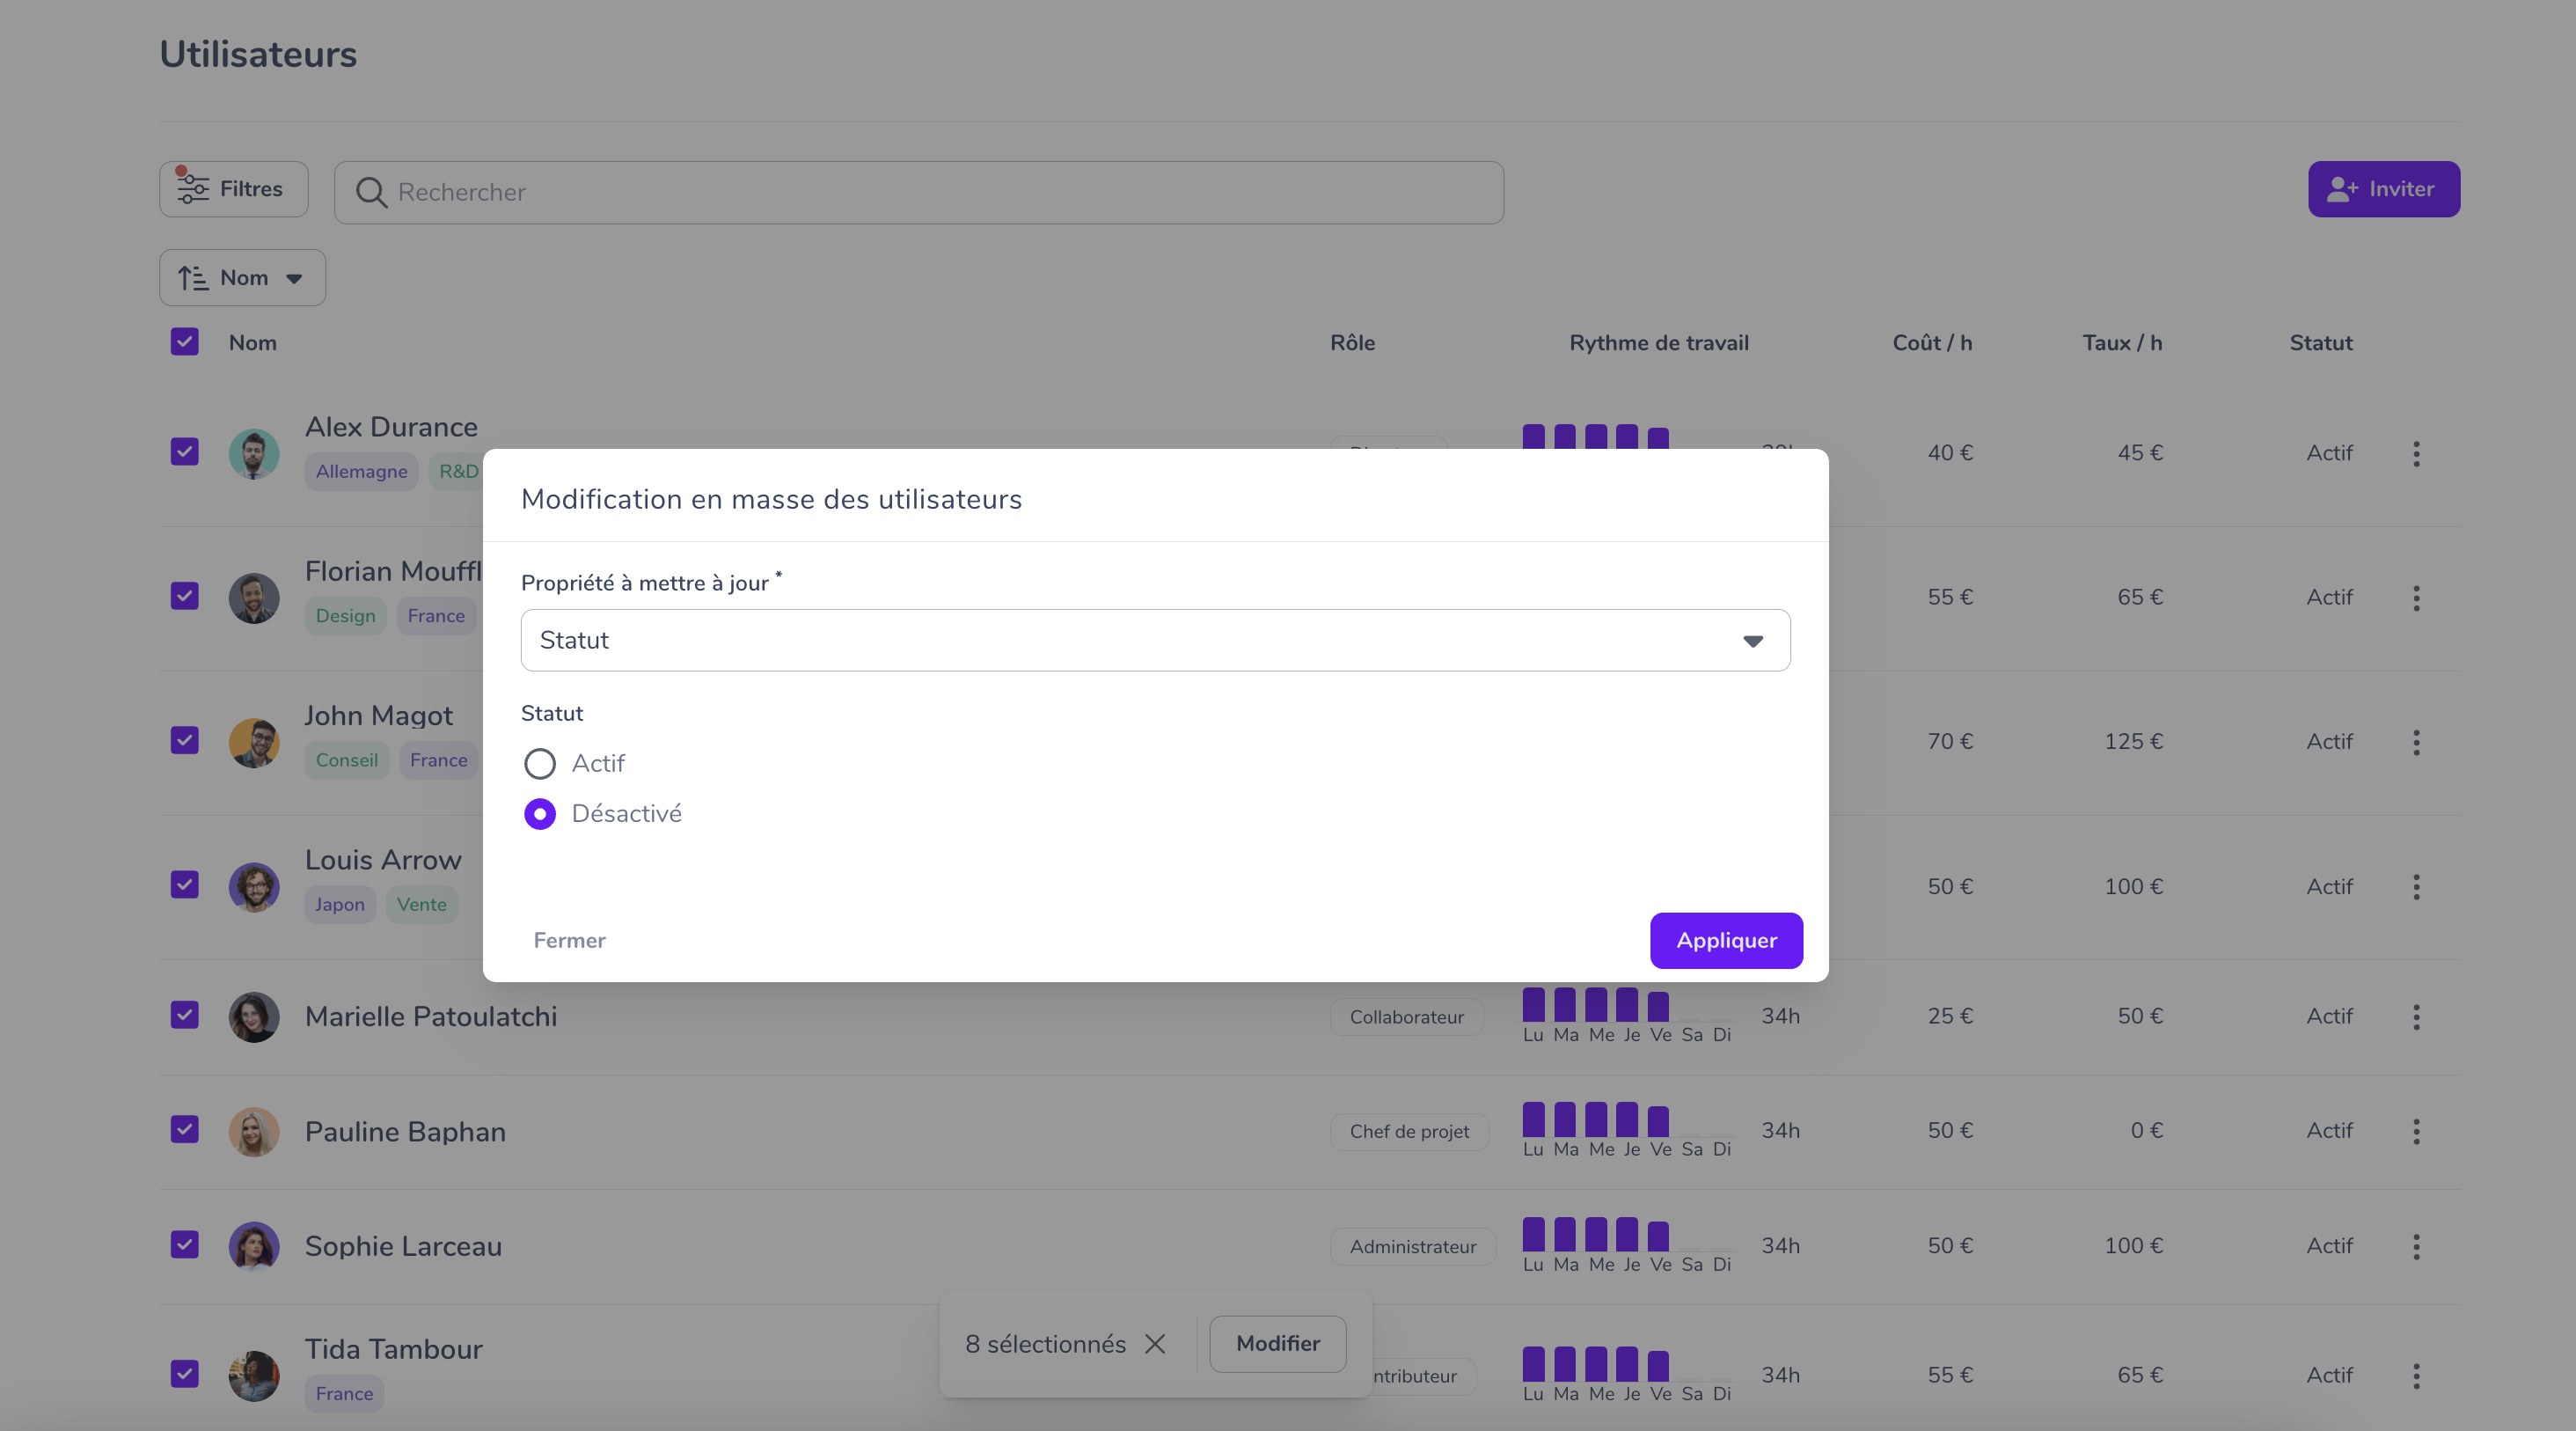The height and width of the screenshot is (1431, 2576).
Task: Open the three-dot menu for John Magot
Action: (2416, 742)
